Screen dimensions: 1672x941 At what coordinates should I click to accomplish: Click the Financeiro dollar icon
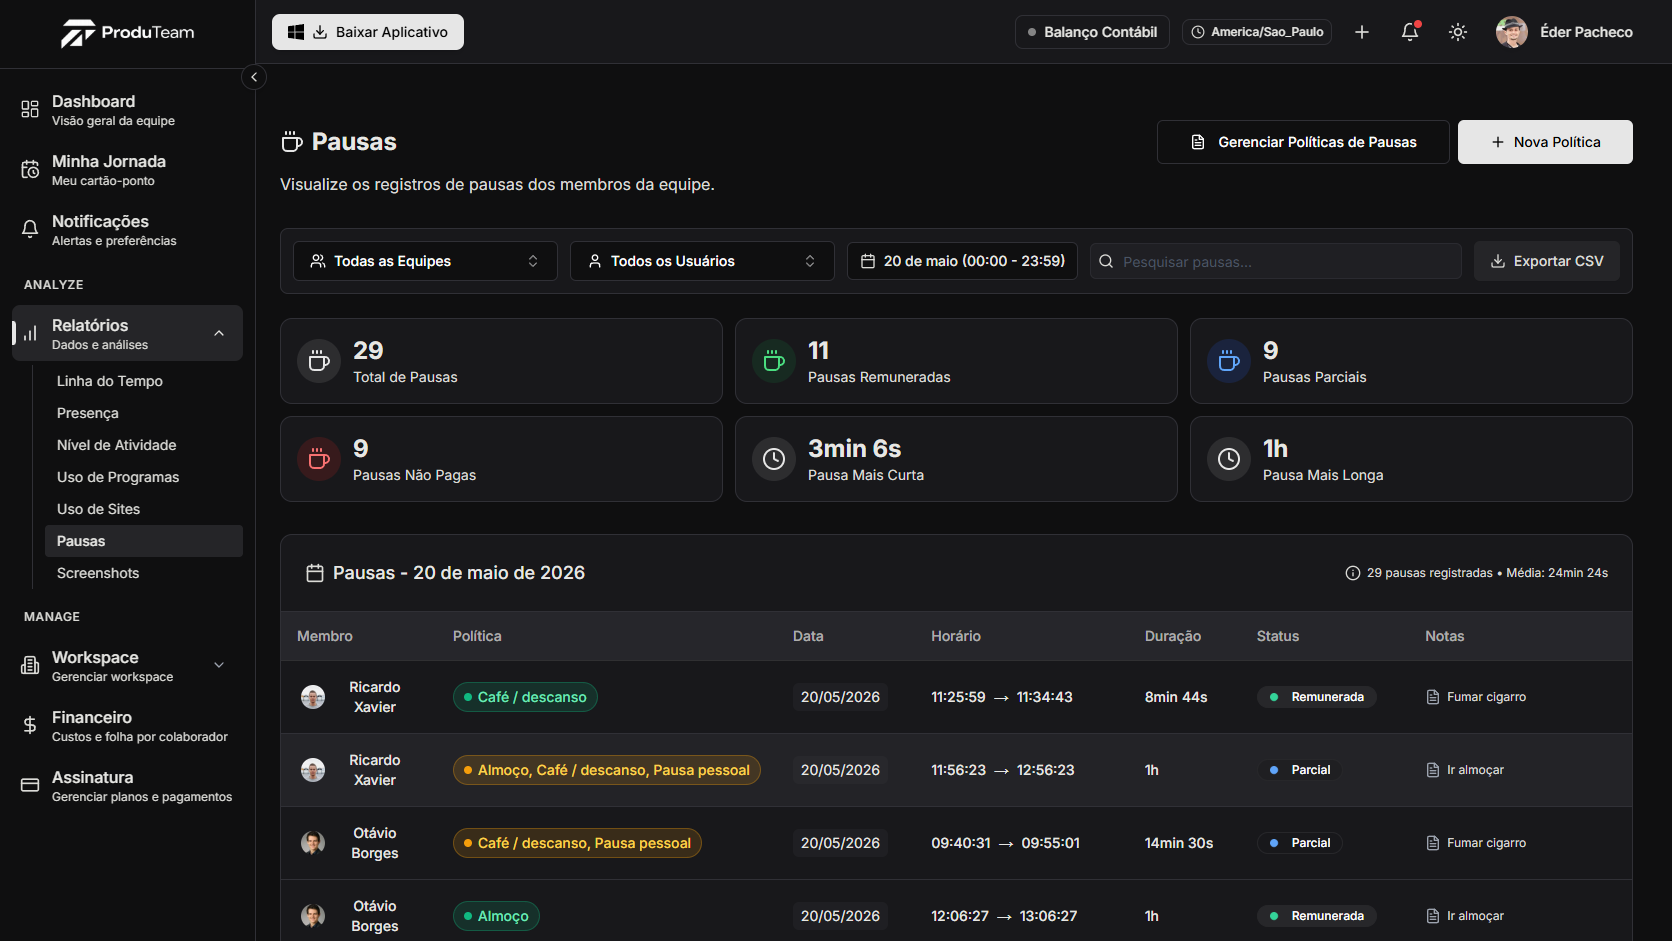point(30,725)
